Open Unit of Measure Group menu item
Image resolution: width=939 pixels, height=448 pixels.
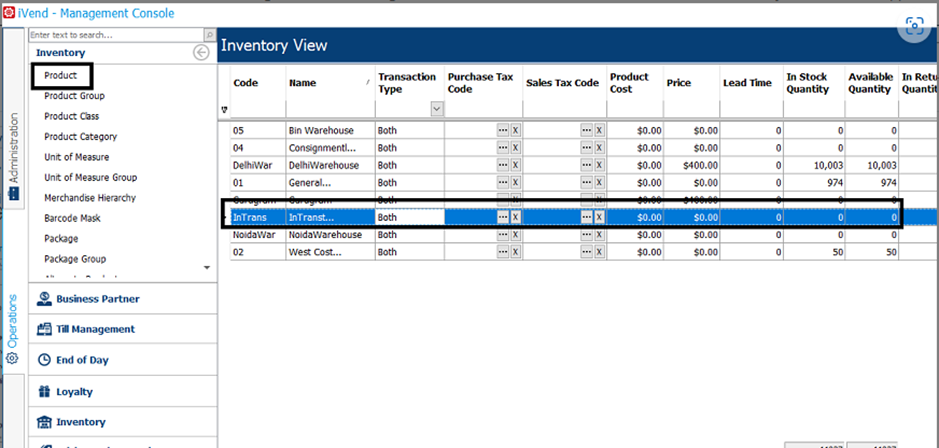[x=90, y=177]
